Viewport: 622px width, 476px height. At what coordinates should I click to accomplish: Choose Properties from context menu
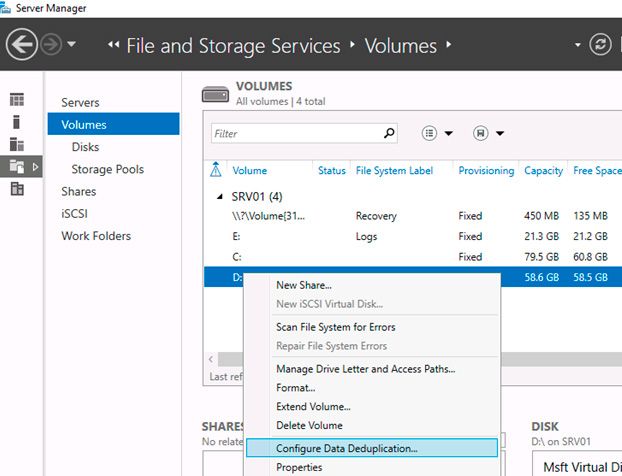(x=299, y=468)
